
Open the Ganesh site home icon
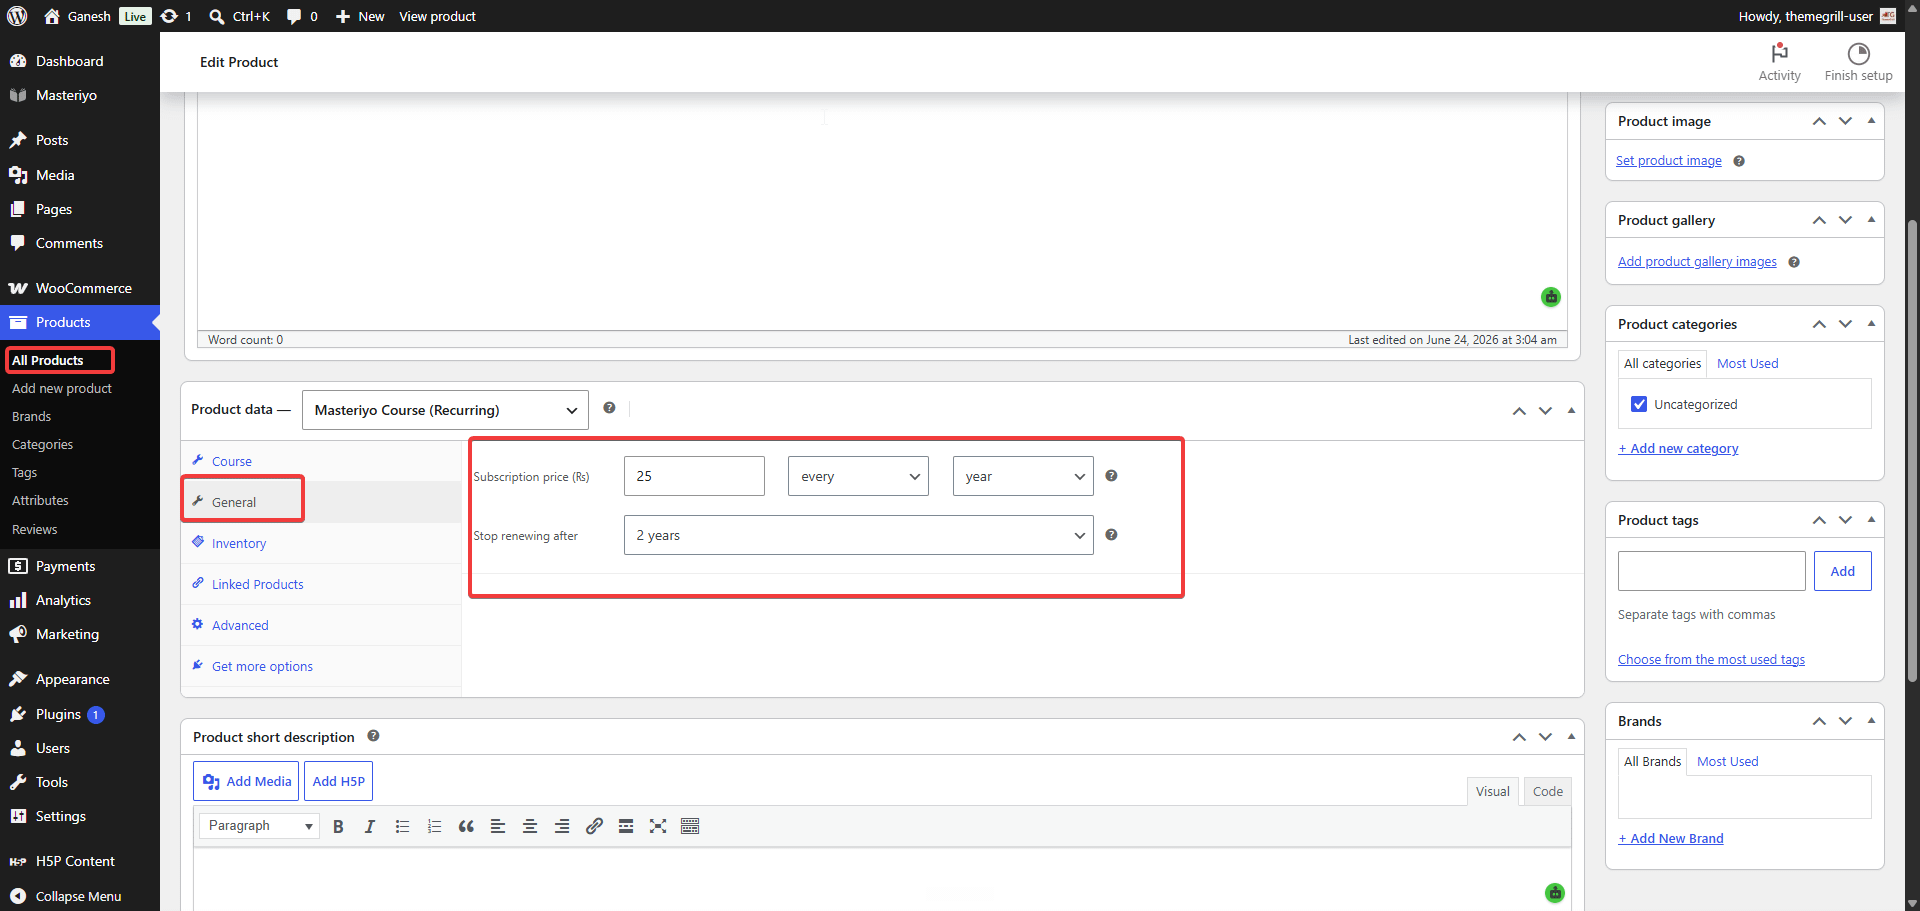(52, 16)
